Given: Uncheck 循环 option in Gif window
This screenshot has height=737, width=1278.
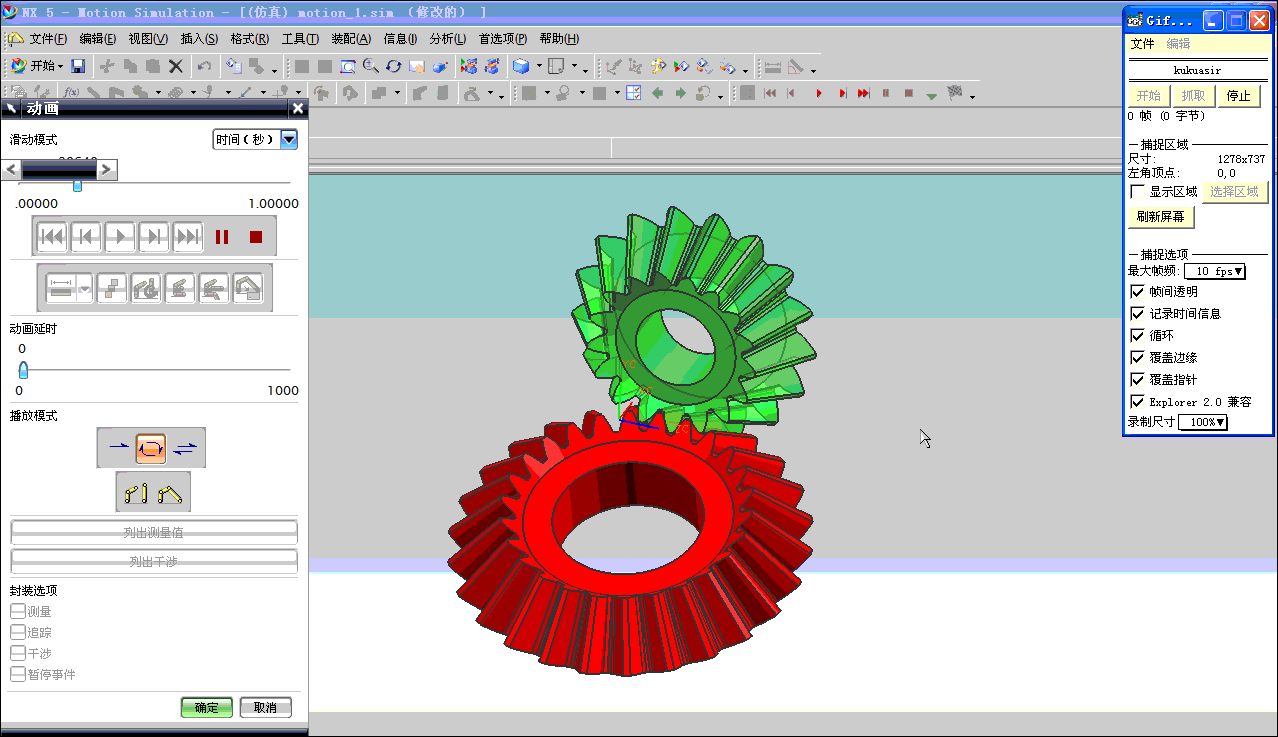Looking at the screenshot, I should click(x=1137, y=336).
